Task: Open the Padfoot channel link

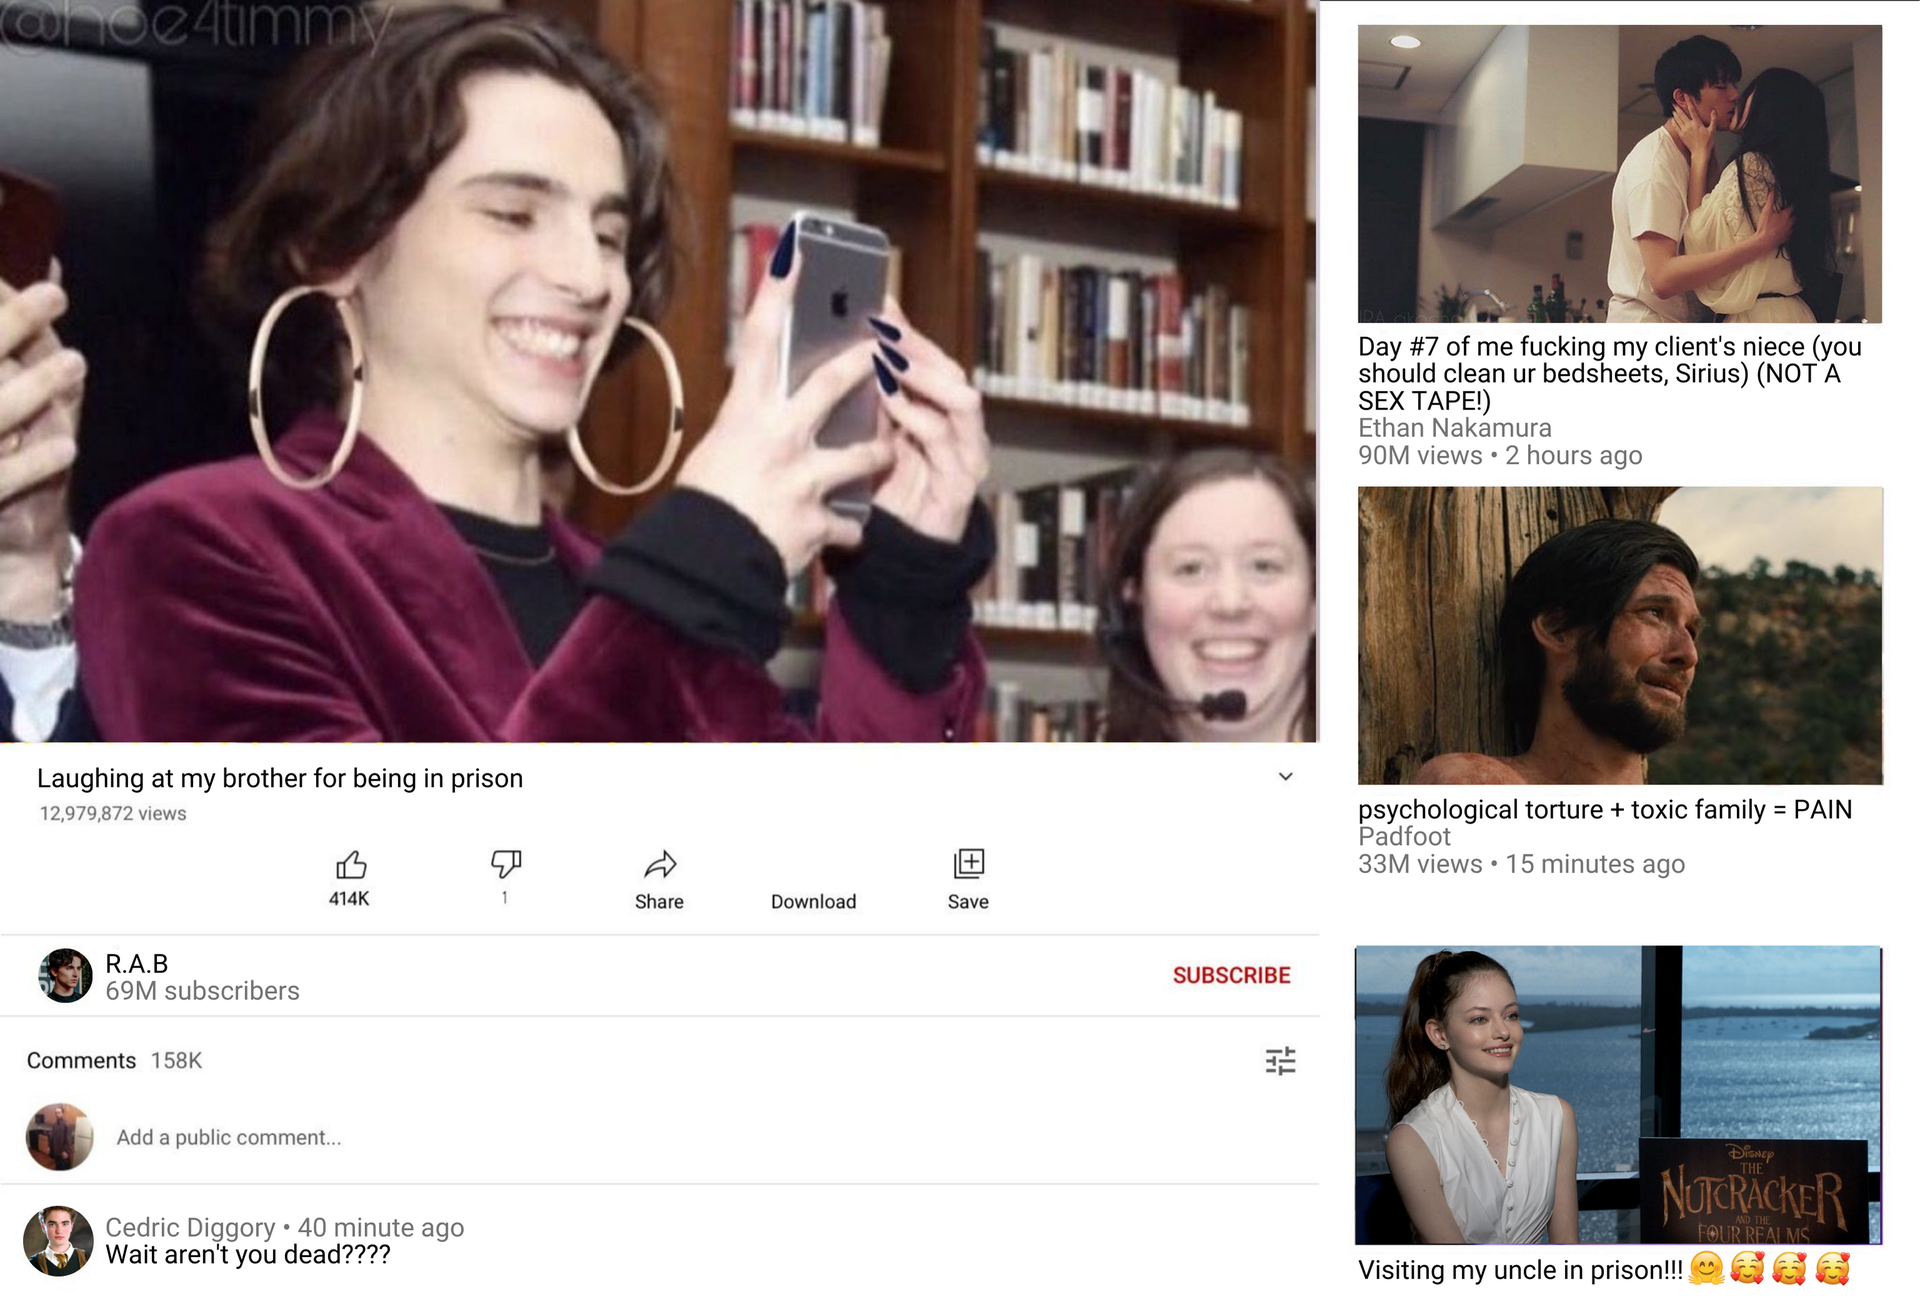Action: coord(1404,836)
